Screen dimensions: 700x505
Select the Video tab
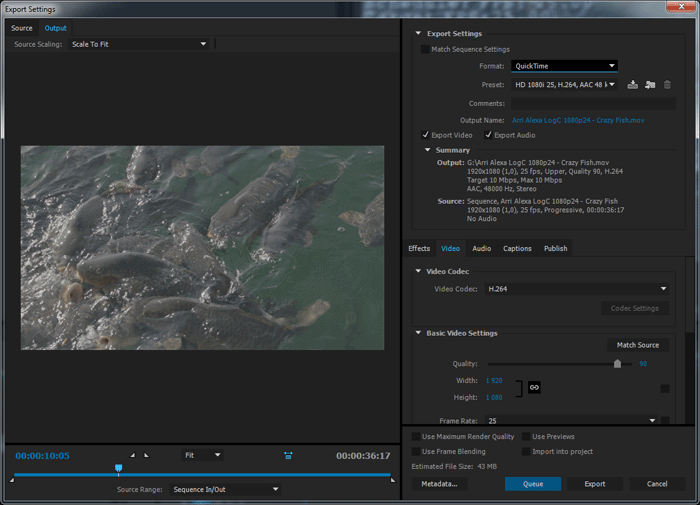(x=450, y=248)
